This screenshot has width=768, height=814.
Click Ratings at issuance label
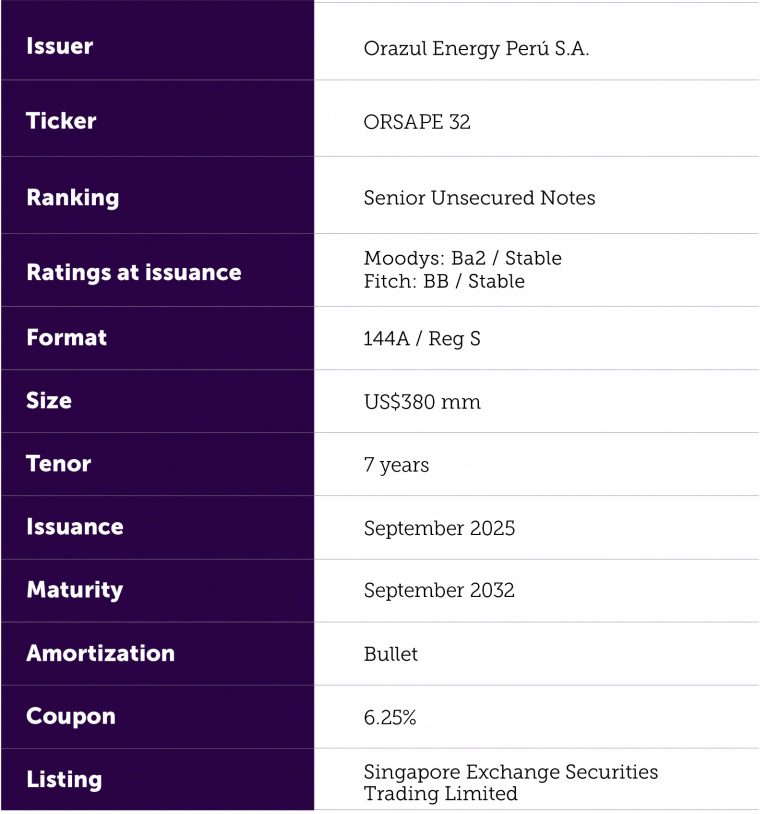click(x=133, y=272)
